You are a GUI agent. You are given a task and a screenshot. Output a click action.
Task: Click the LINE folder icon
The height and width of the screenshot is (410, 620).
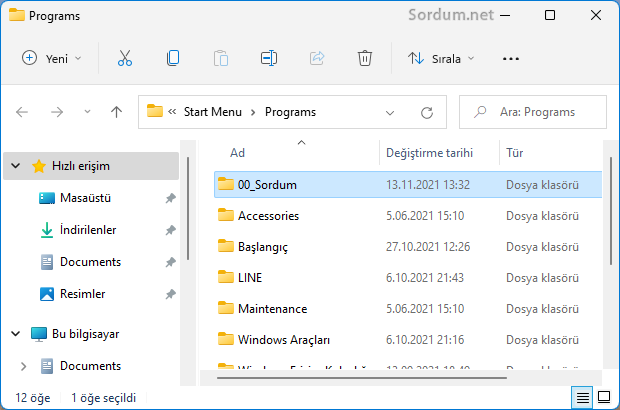(x=226, y=277)
